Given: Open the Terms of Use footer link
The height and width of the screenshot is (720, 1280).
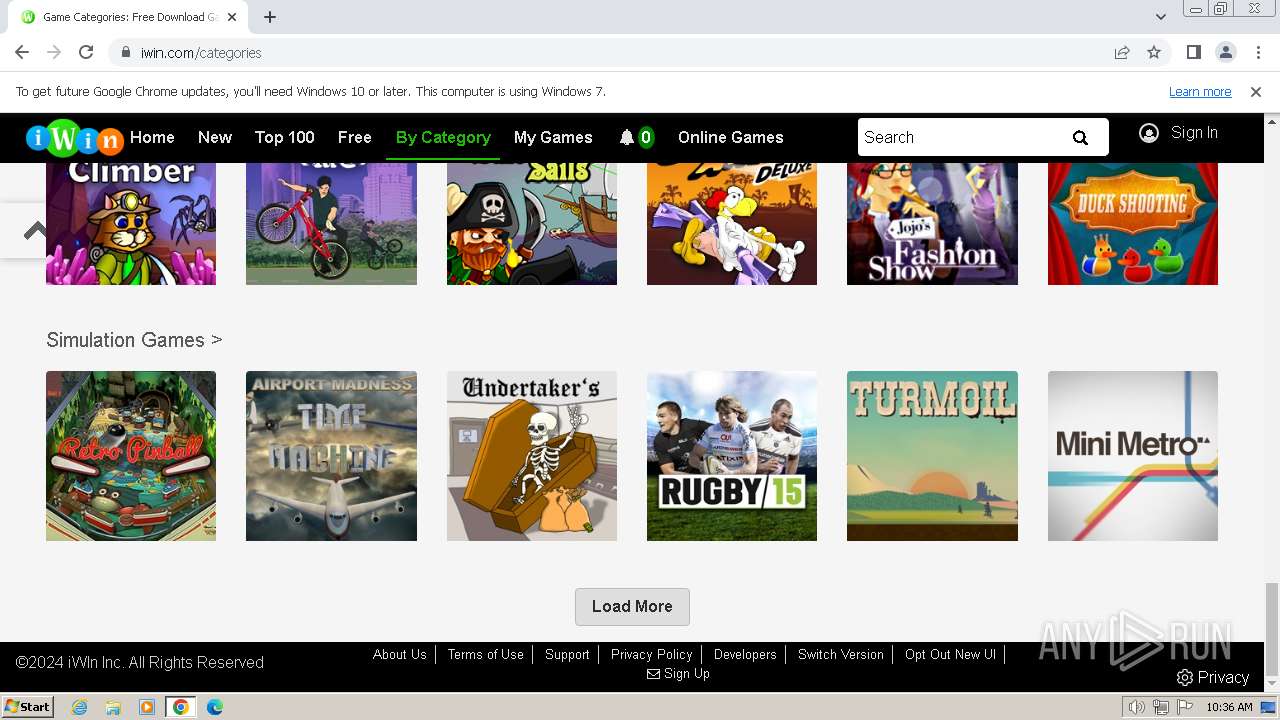Looking at the screenshot, I should coord(486,655).
